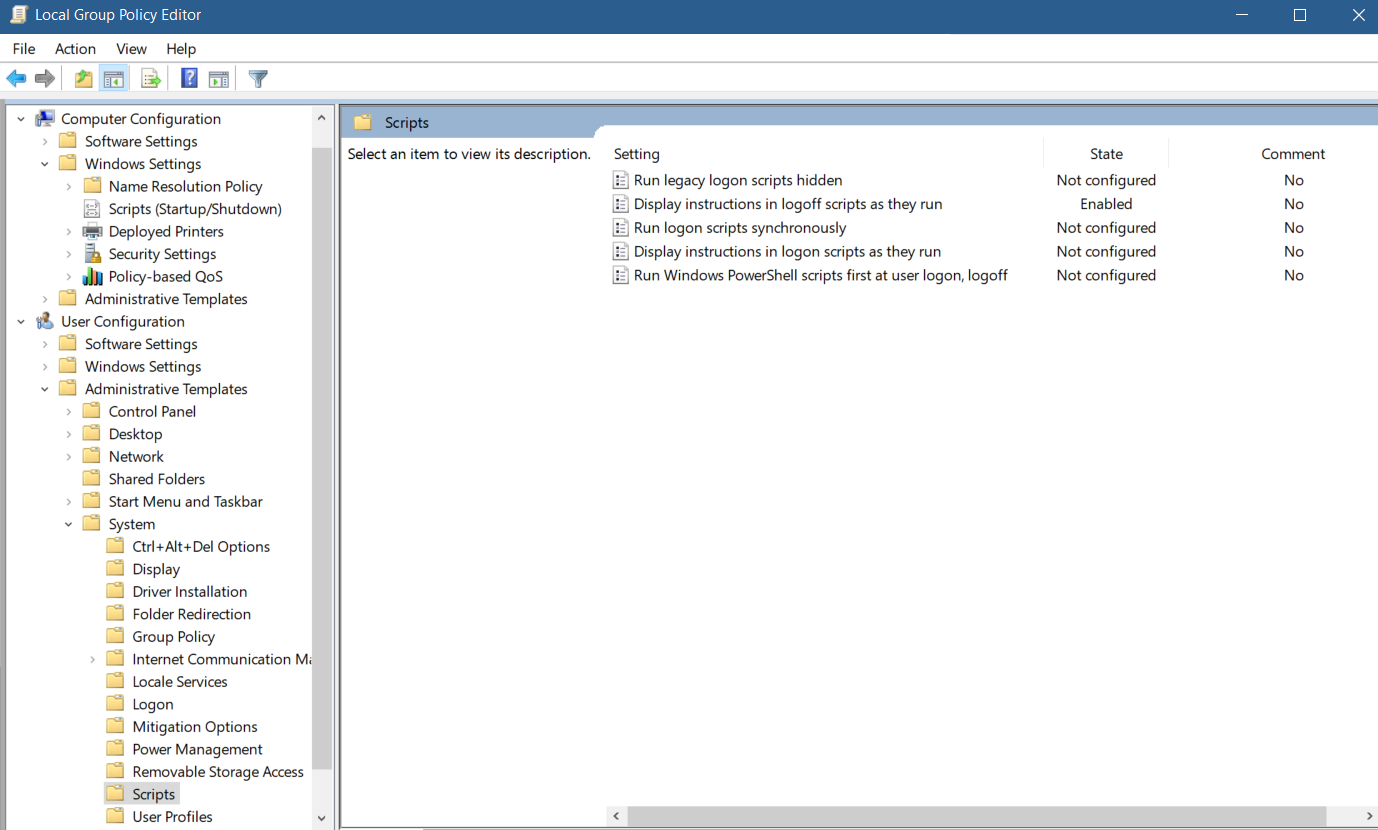Viewport: 1378px width, 830px height.
Task: Open the Action menu
Action: pyautogui.click(x=75, y=48)
